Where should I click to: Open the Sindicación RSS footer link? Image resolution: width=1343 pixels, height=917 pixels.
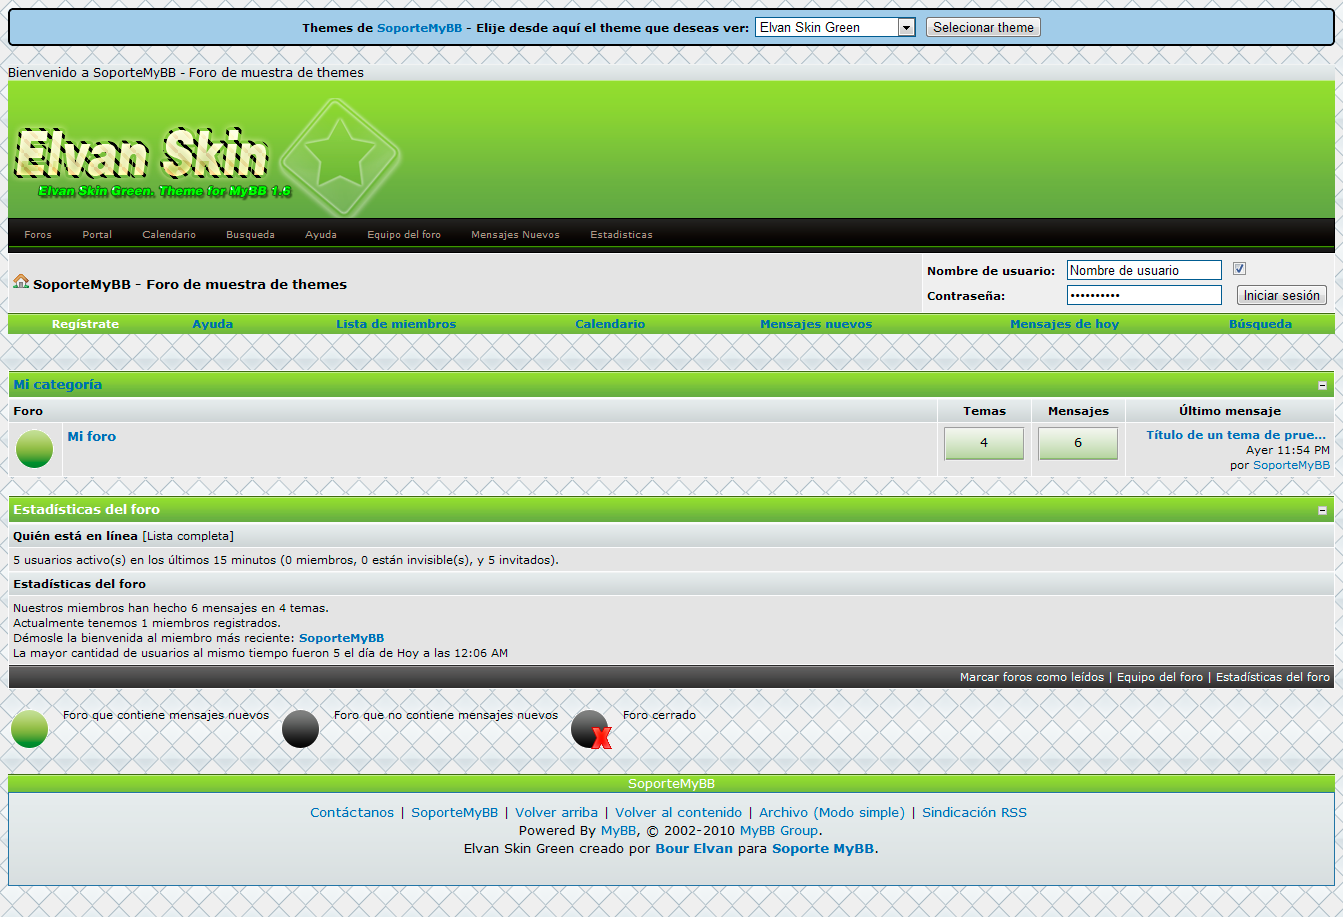974,813
